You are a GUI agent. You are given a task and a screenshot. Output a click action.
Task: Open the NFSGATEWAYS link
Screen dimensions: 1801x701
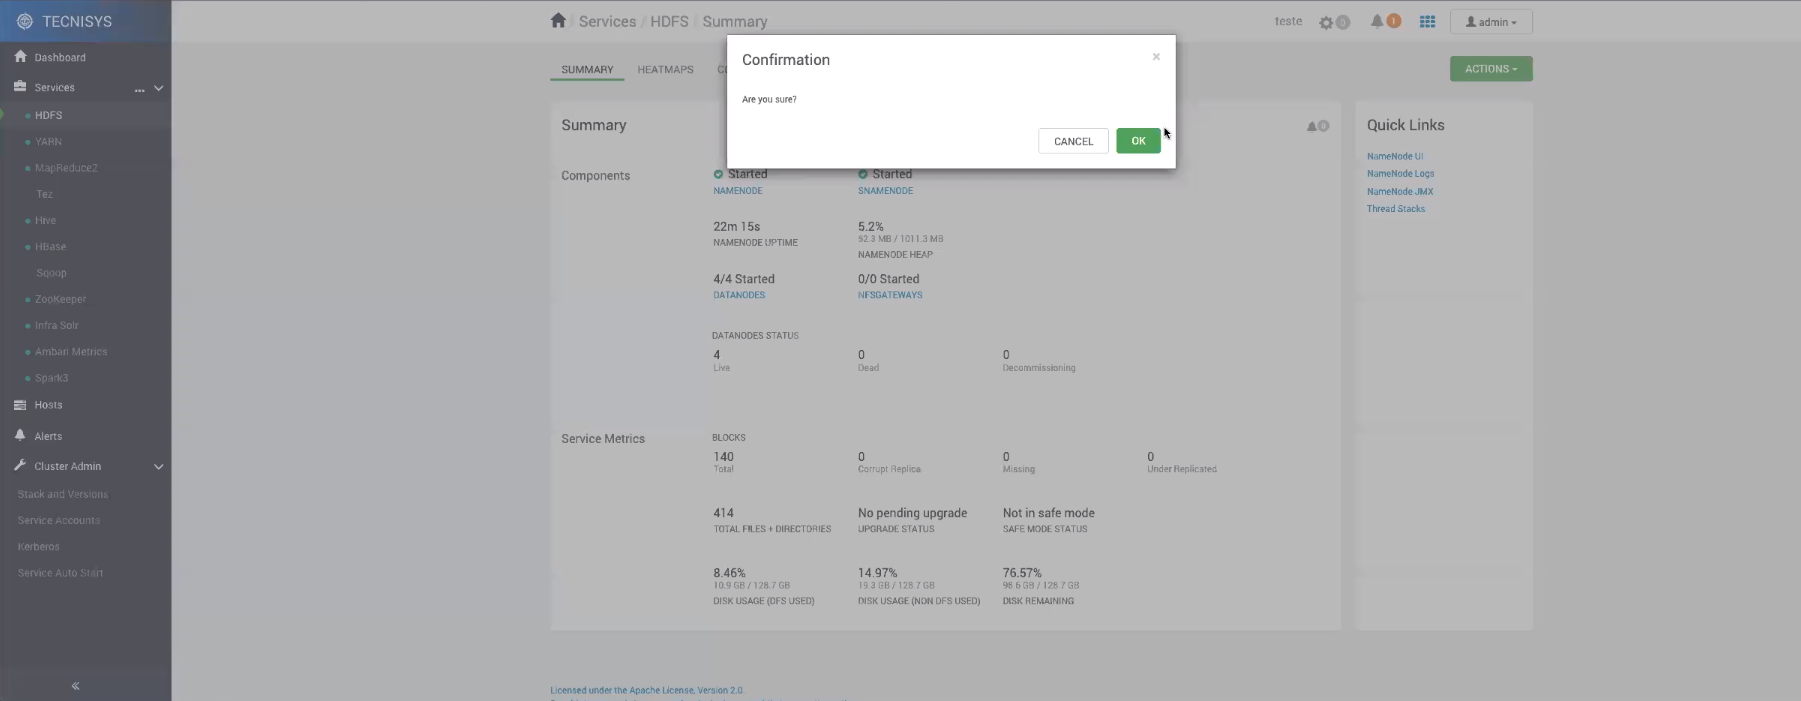pyautogui.click(x=890, y=296)
